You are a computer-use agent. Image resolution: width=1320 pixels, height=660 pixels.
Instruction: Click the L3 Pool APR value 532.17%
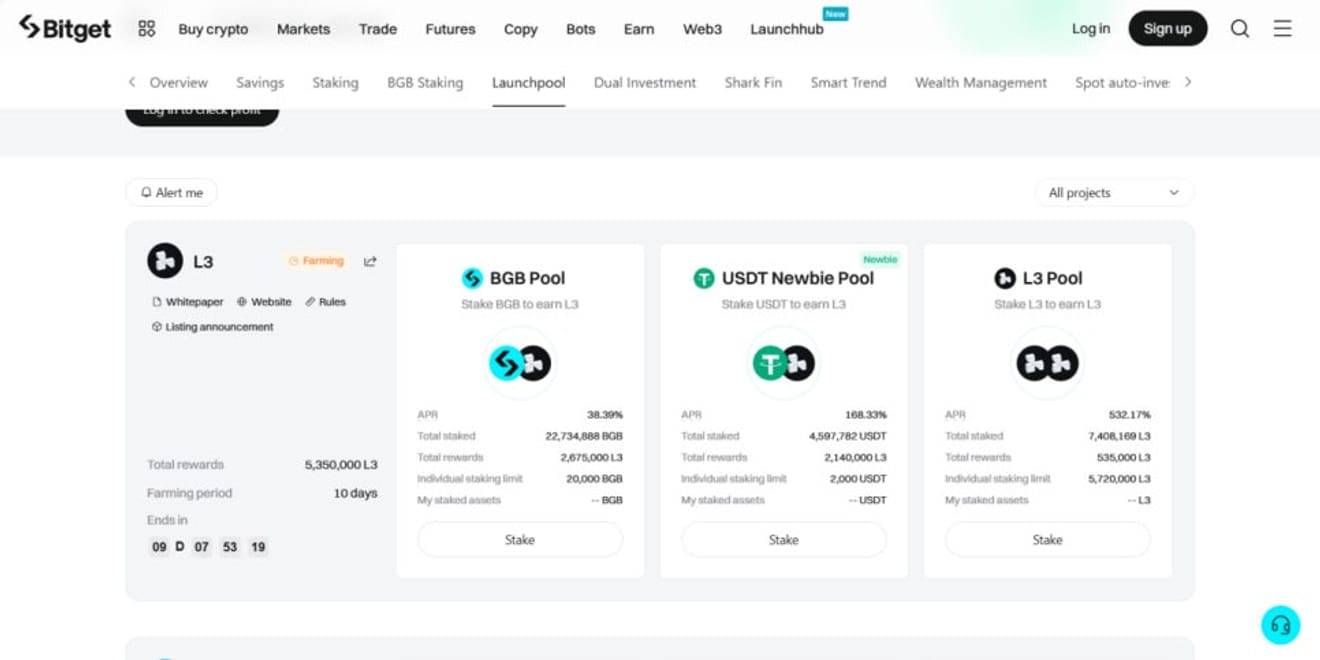tap(1130, 415)
